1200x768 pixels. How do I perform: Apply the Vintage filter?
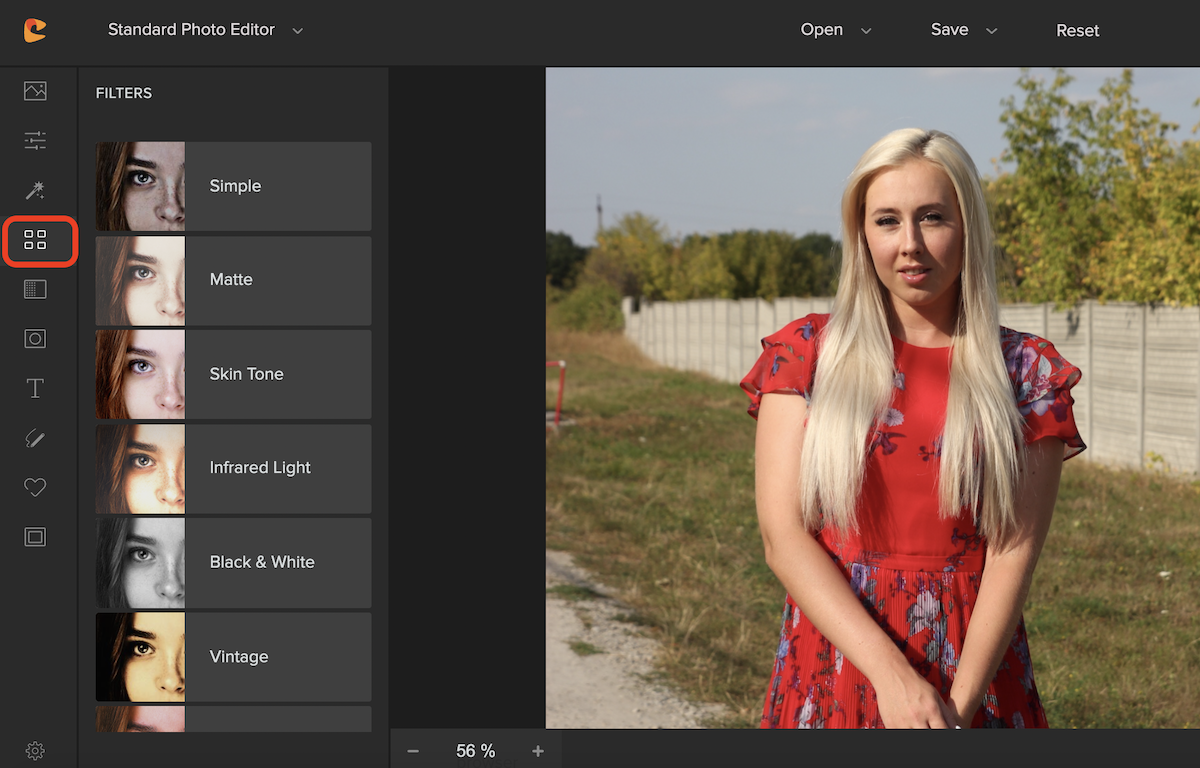coord(233,657)
